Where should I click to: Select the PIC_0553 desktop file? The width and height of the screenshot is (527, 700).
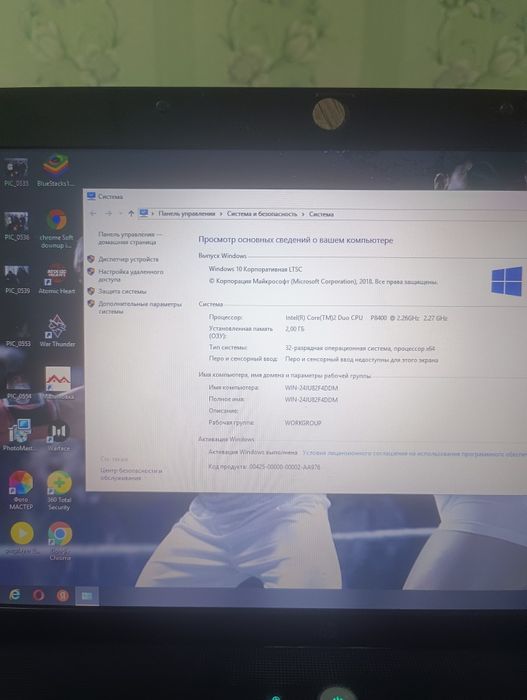18,333
